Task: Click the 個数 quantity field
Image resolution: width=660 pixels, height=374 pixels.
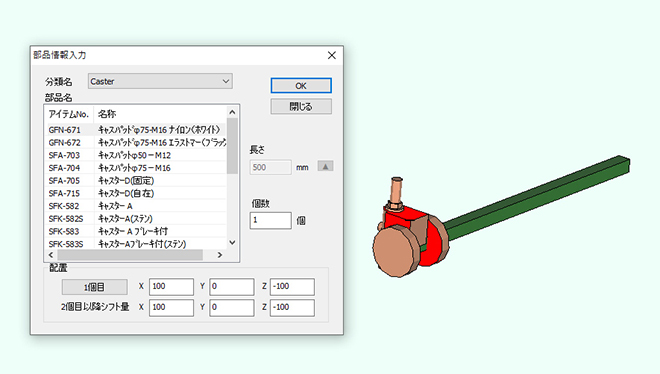Action: tap(270, 220)
